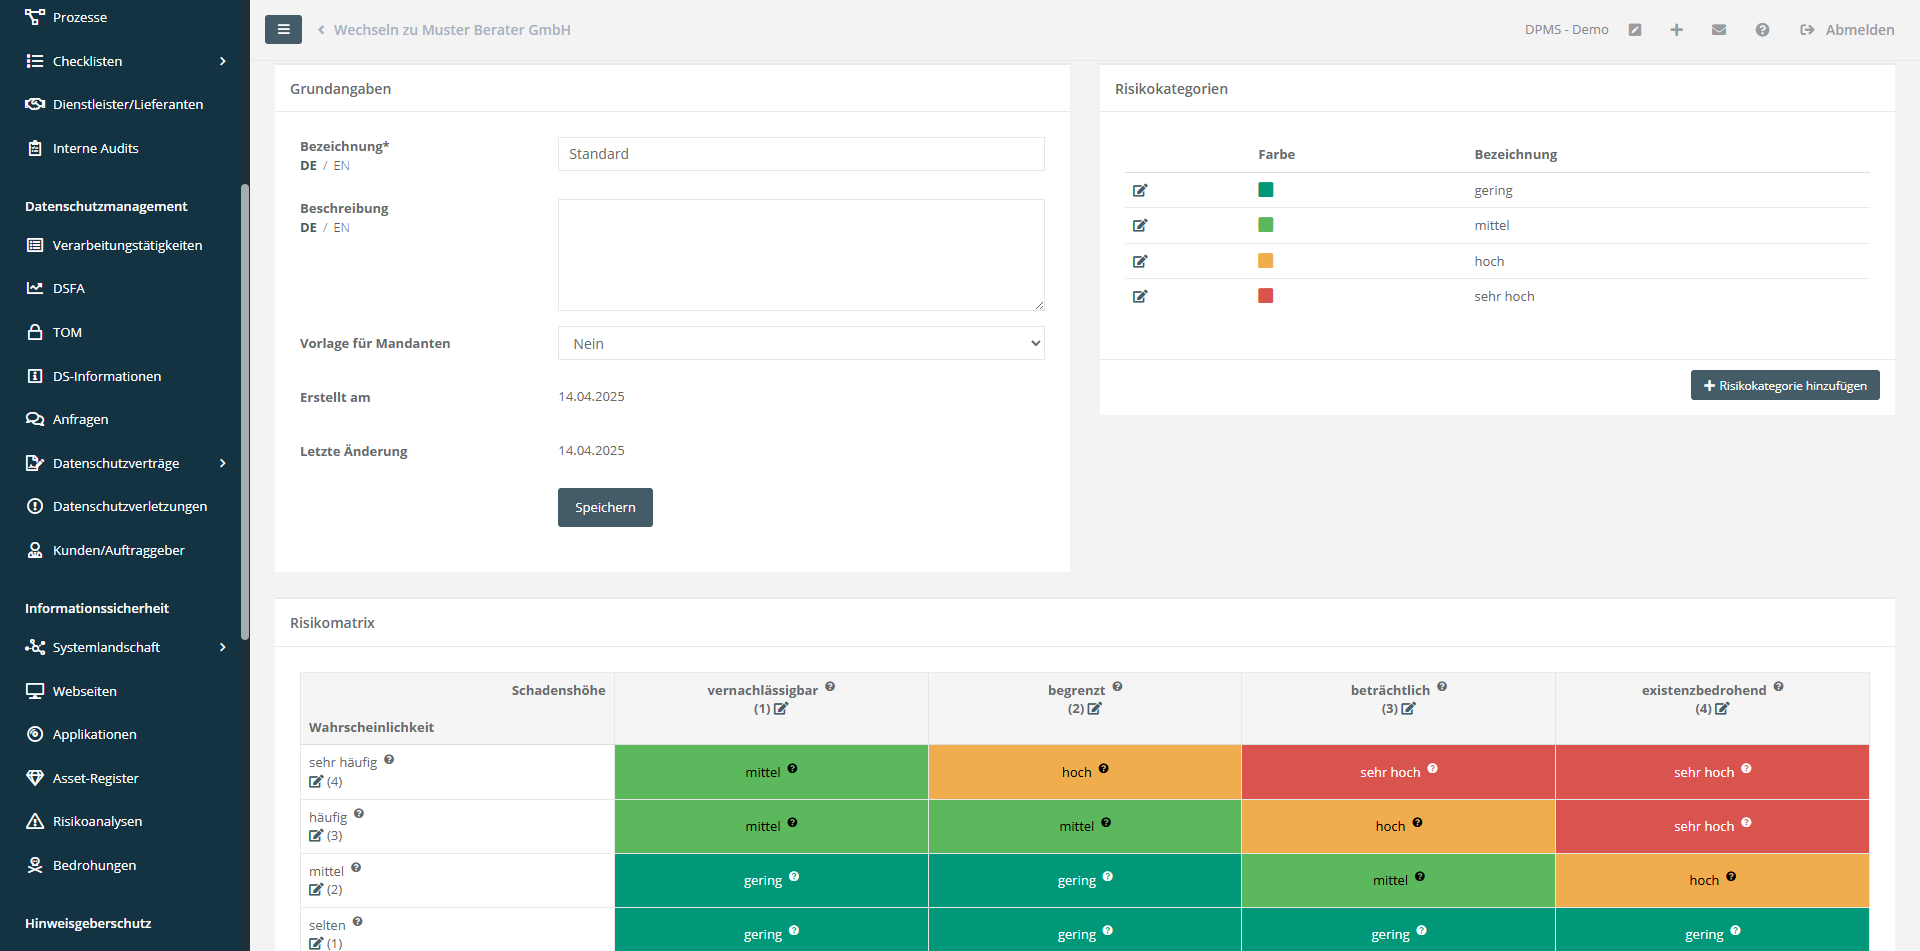Open DSFA in the sidebar
1920x951 pixels.
point(69,288)
